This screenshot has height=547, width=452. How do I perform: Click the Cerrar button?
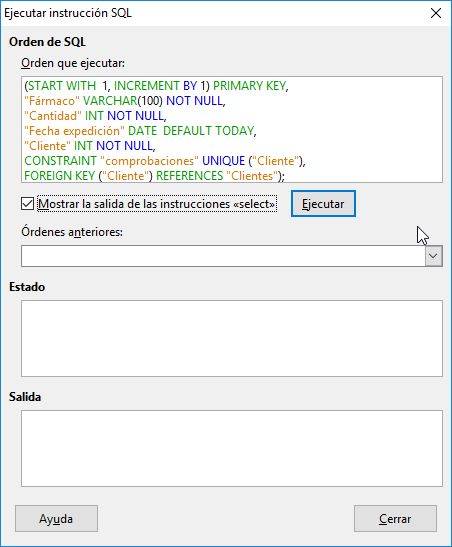[x=395, y=518]
